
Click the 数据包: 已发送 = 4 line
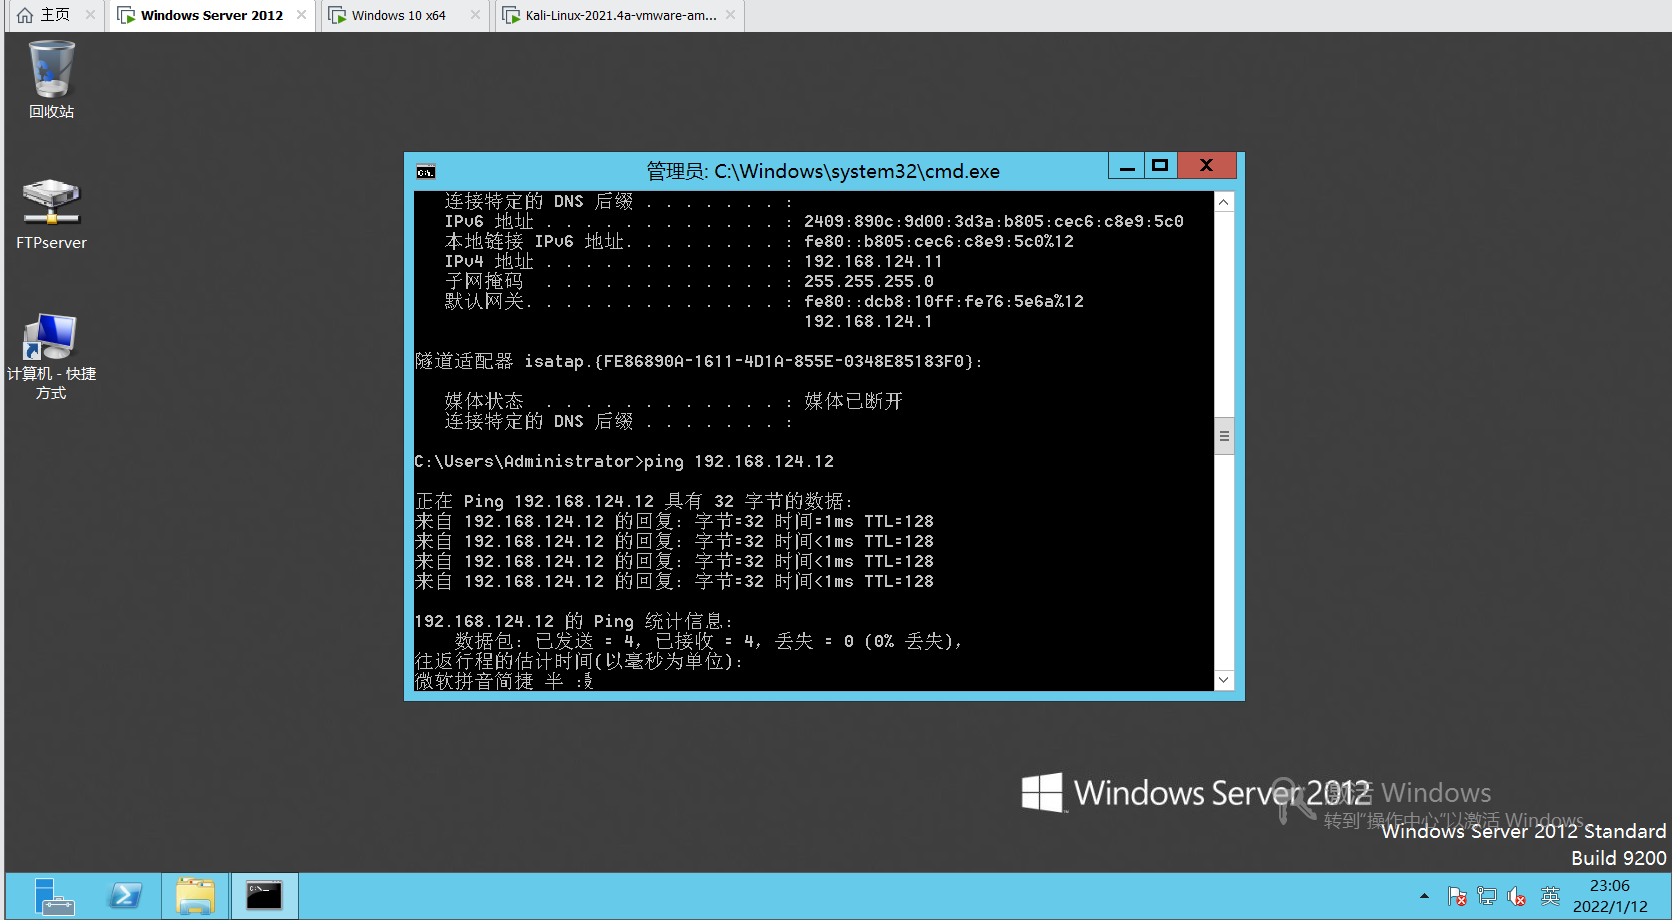[x=709, y=642]
